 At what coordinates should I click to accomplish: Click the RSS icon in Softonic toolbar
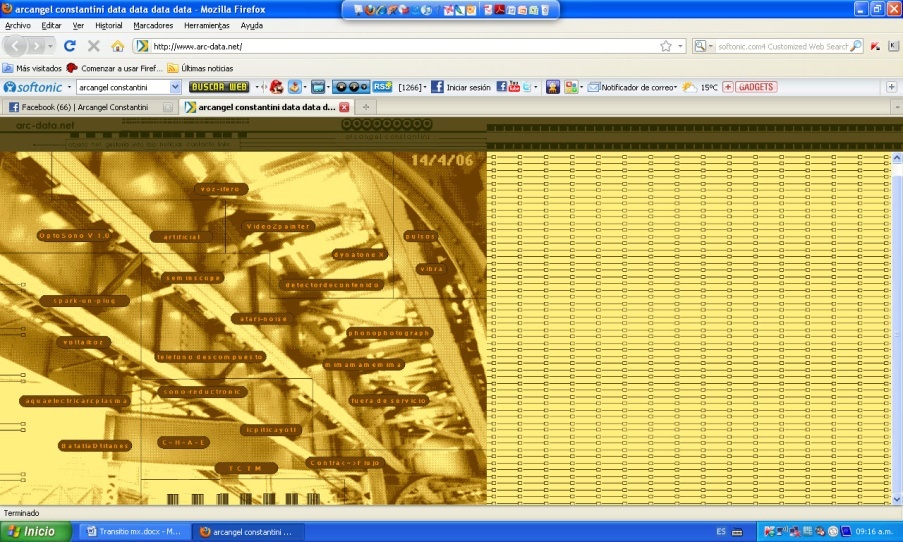click(382, 87)
